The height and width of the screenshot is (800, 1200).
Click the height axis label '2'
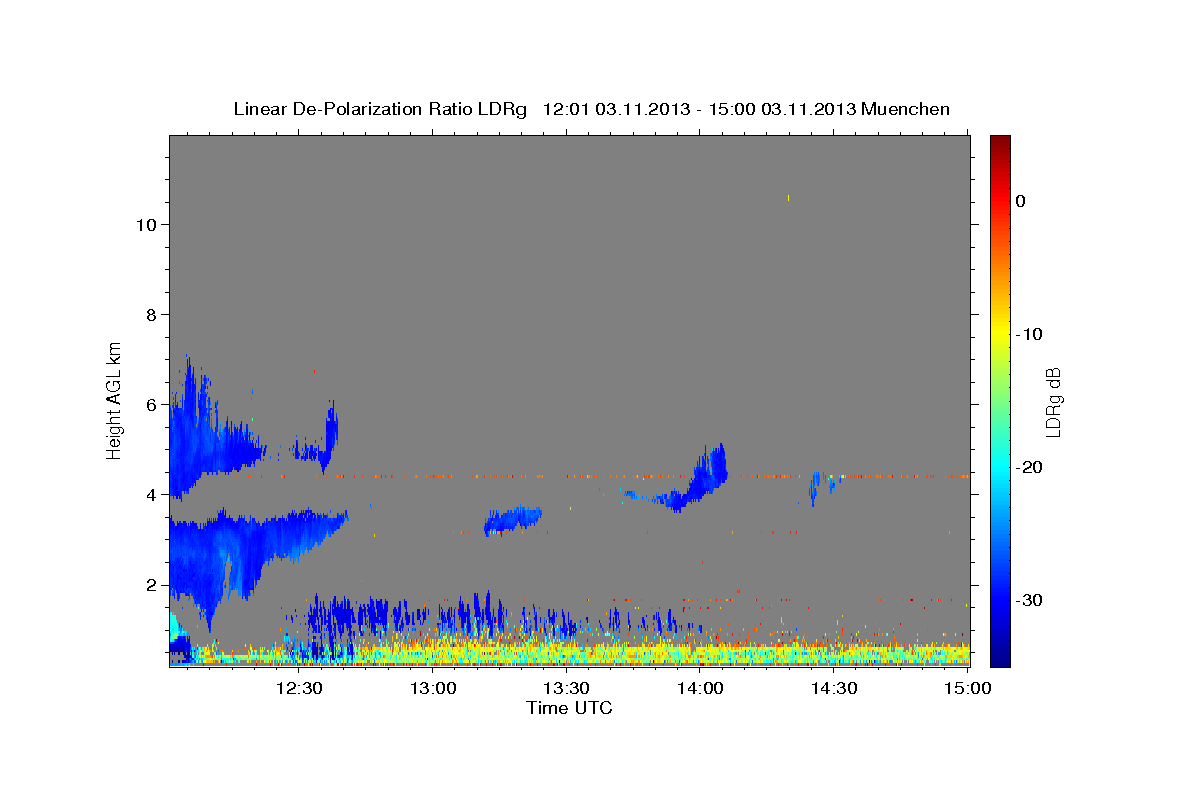click(x=151, y=585)
